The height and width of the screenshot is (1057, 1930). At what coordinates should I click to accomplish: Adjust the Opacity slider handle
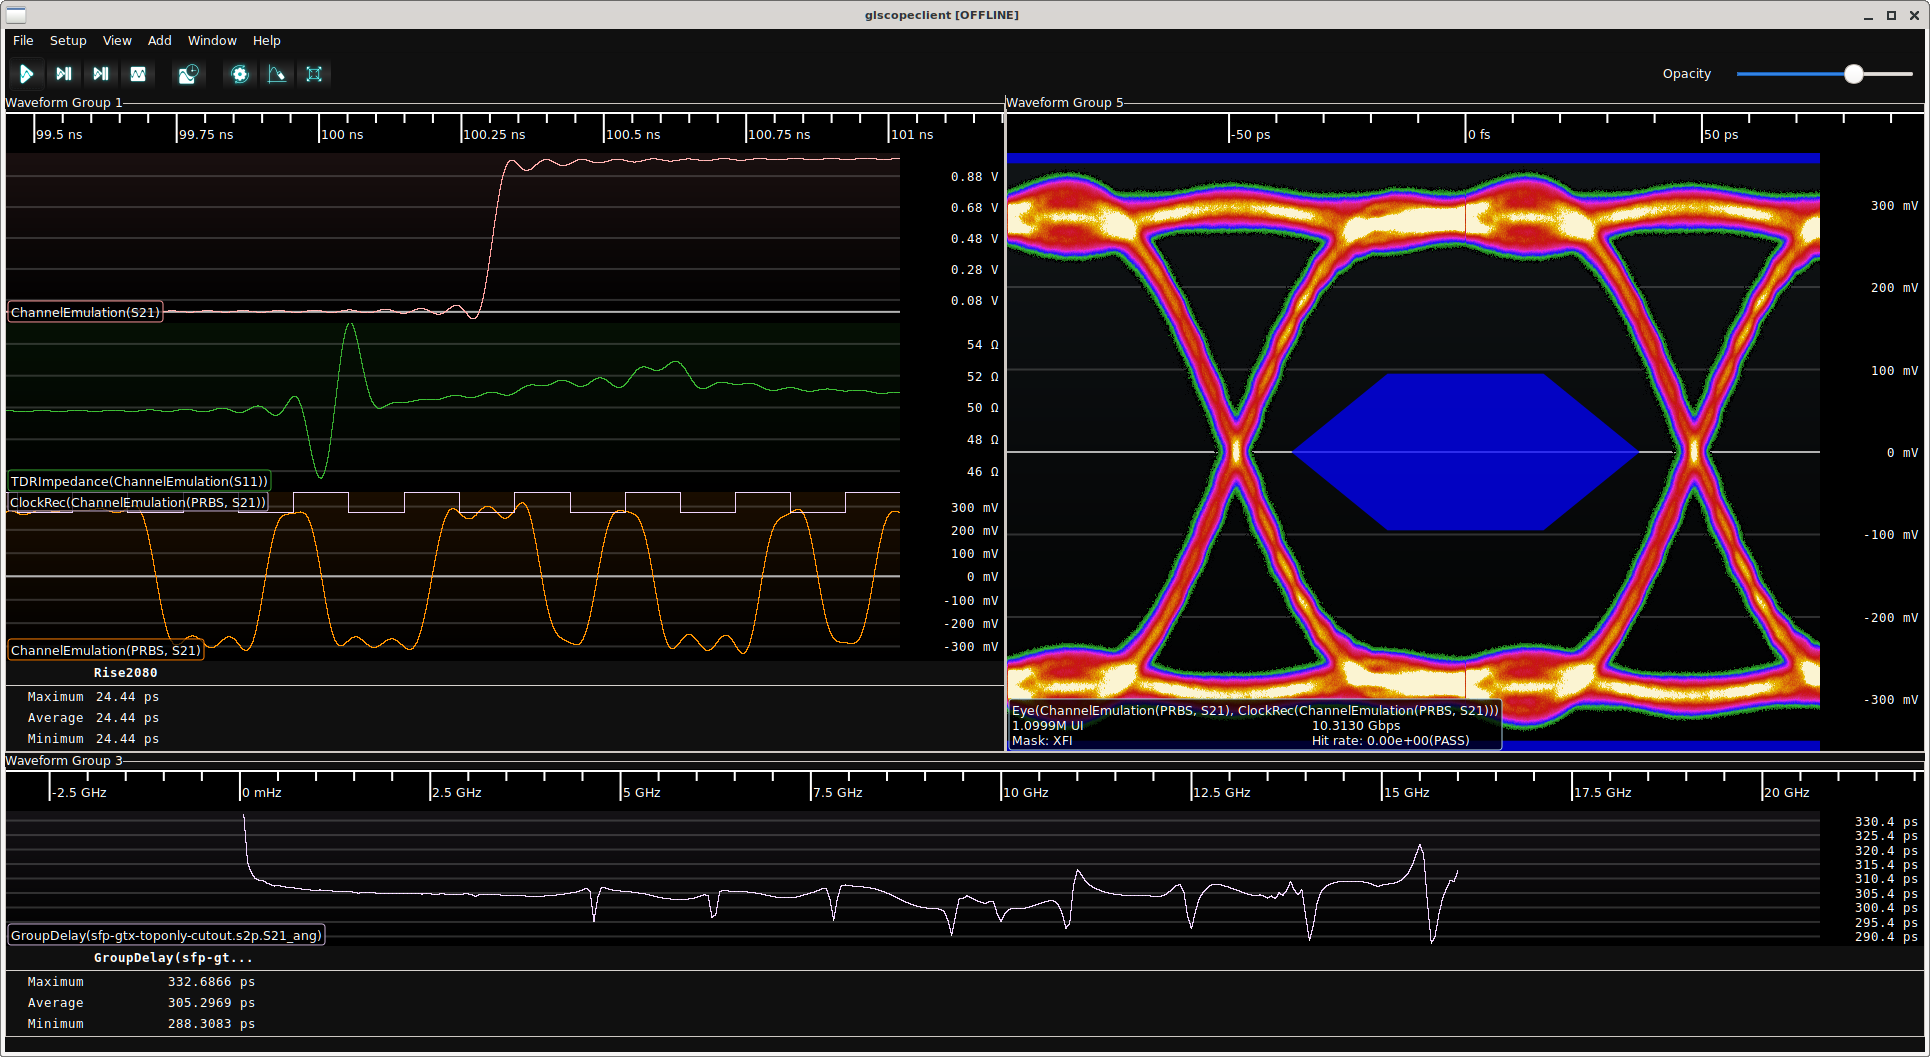pos(1854,74)
